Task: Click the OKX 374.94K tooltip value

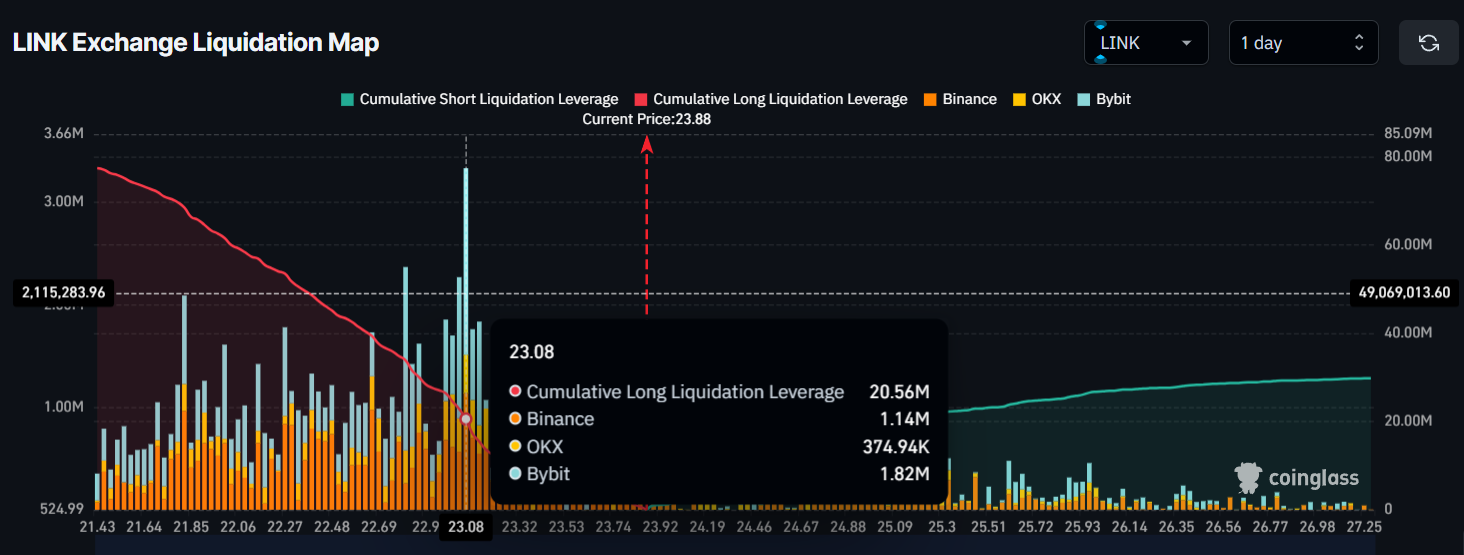Action: [x=897, y=446]
